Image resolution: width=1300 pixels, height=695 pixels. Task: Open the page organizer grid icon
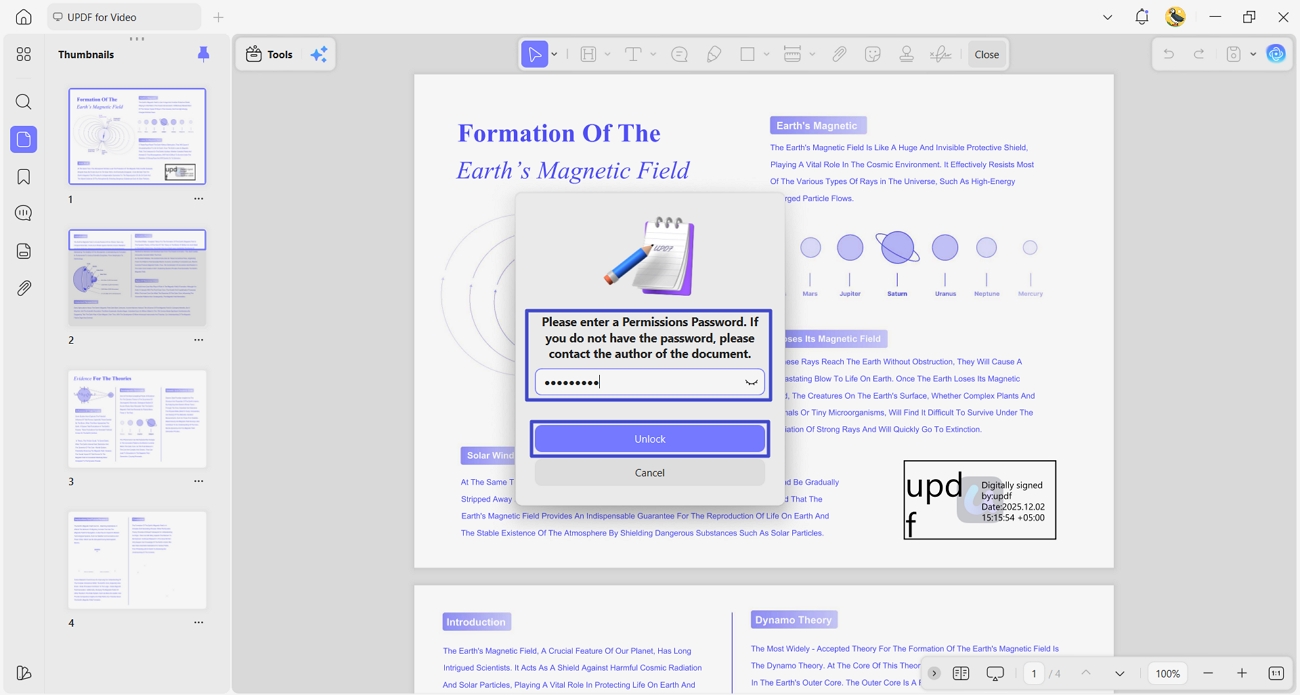(x=24, y=54)
